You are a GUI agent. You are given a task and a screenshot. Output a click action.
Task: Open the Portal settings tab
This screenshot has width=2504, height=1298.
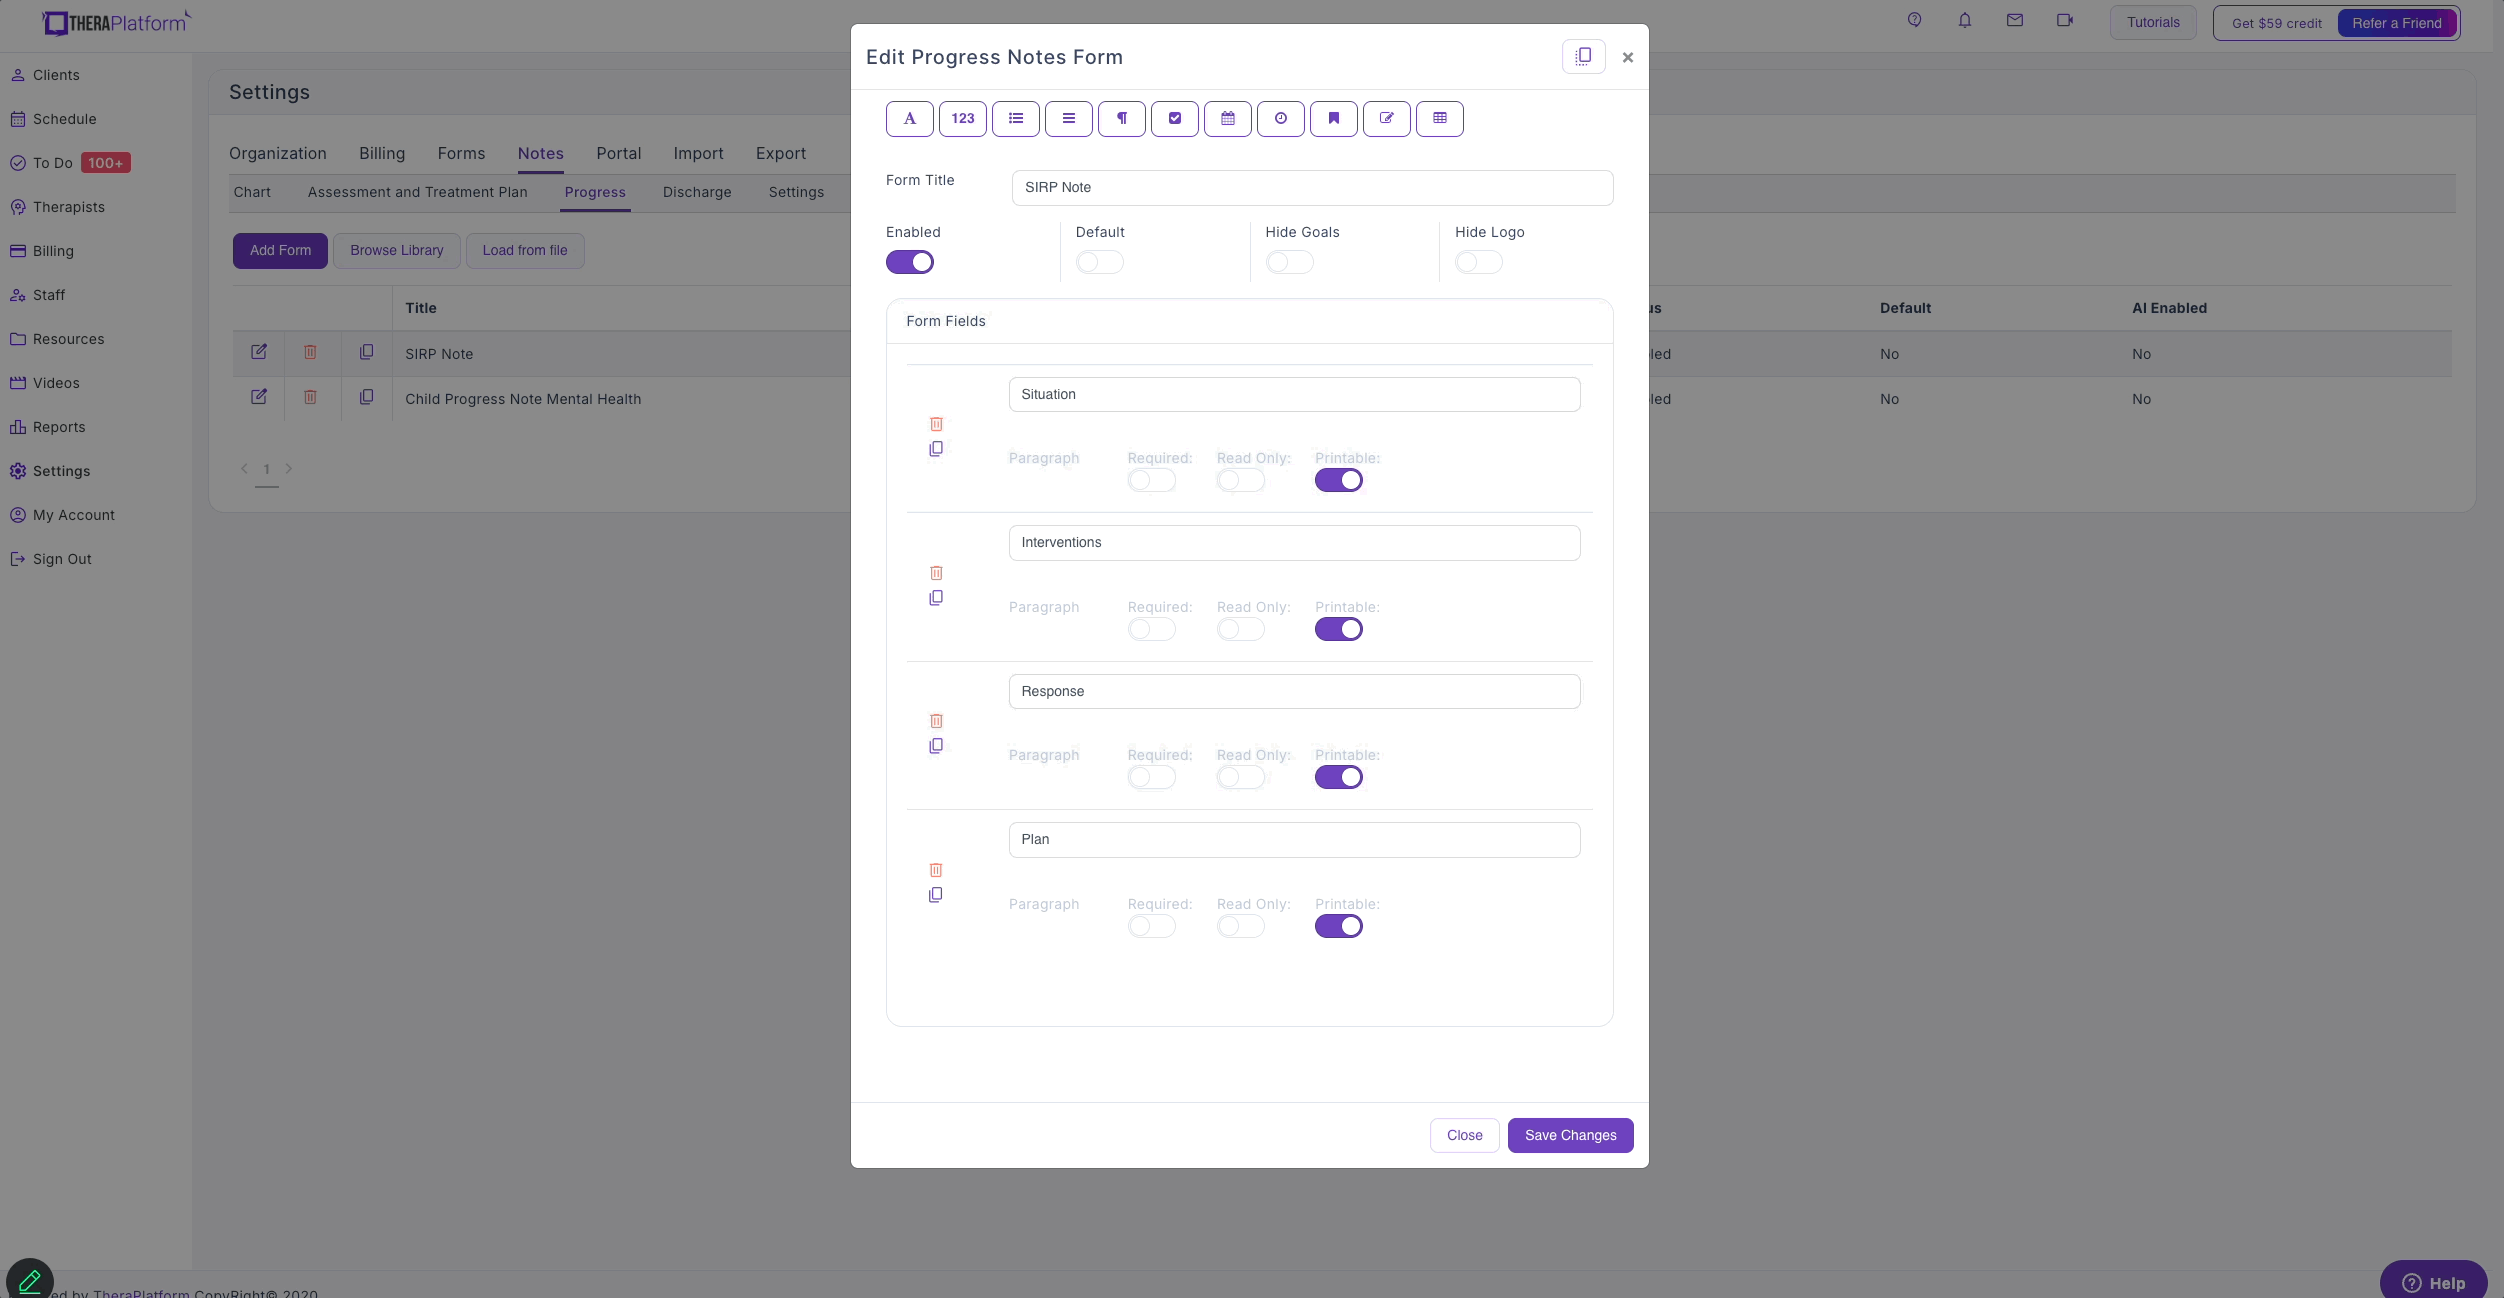click(x=619, y=153)
